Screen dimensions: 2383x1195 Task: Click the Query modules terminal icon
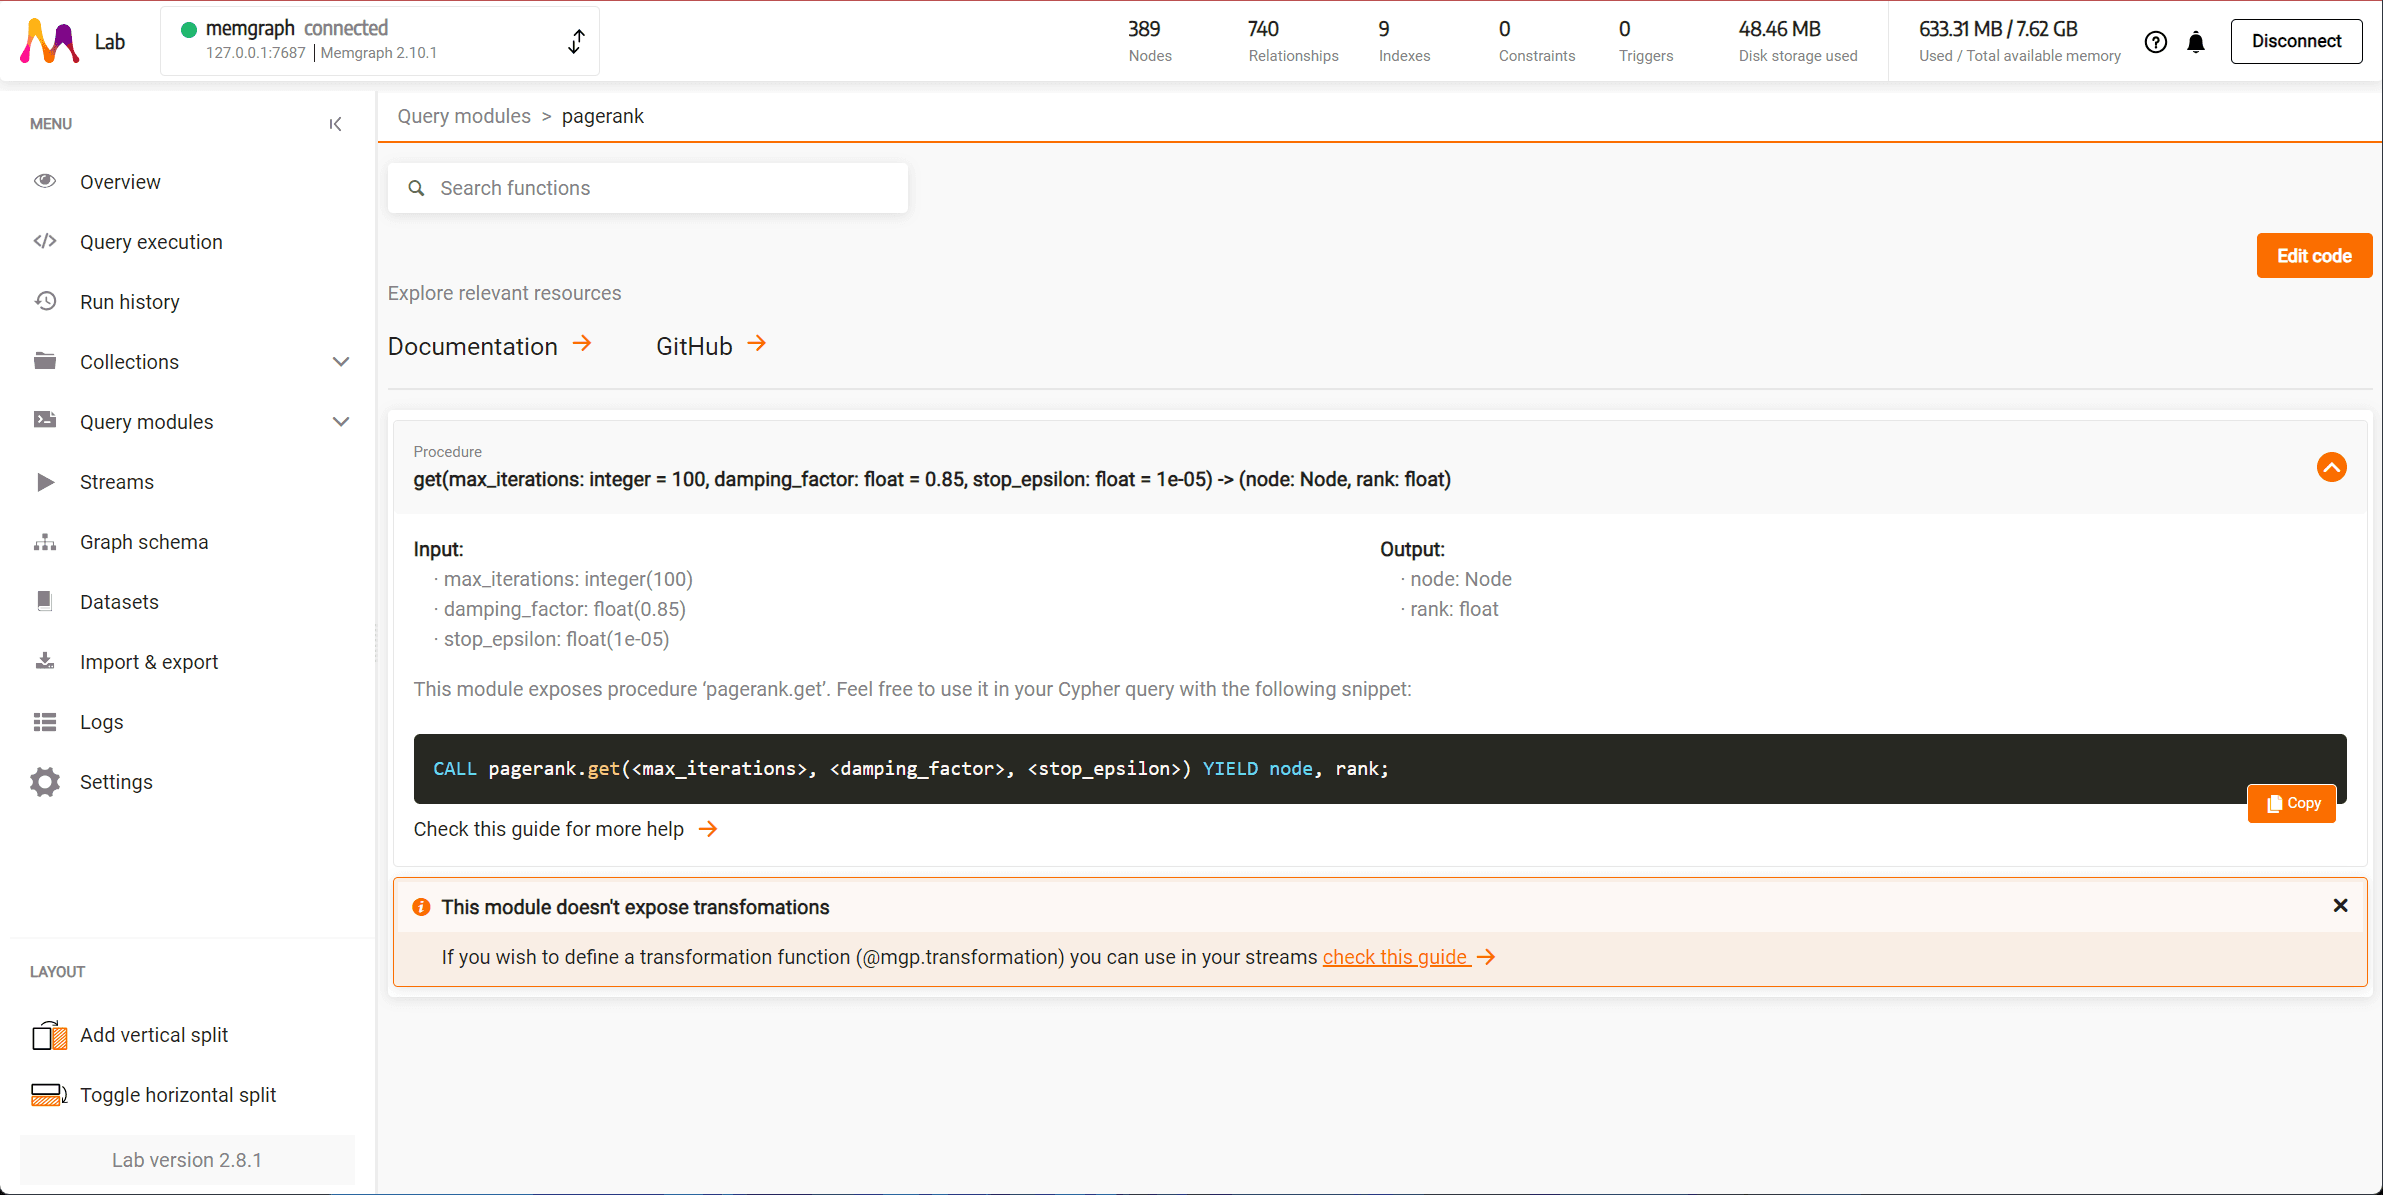[45, 420]
